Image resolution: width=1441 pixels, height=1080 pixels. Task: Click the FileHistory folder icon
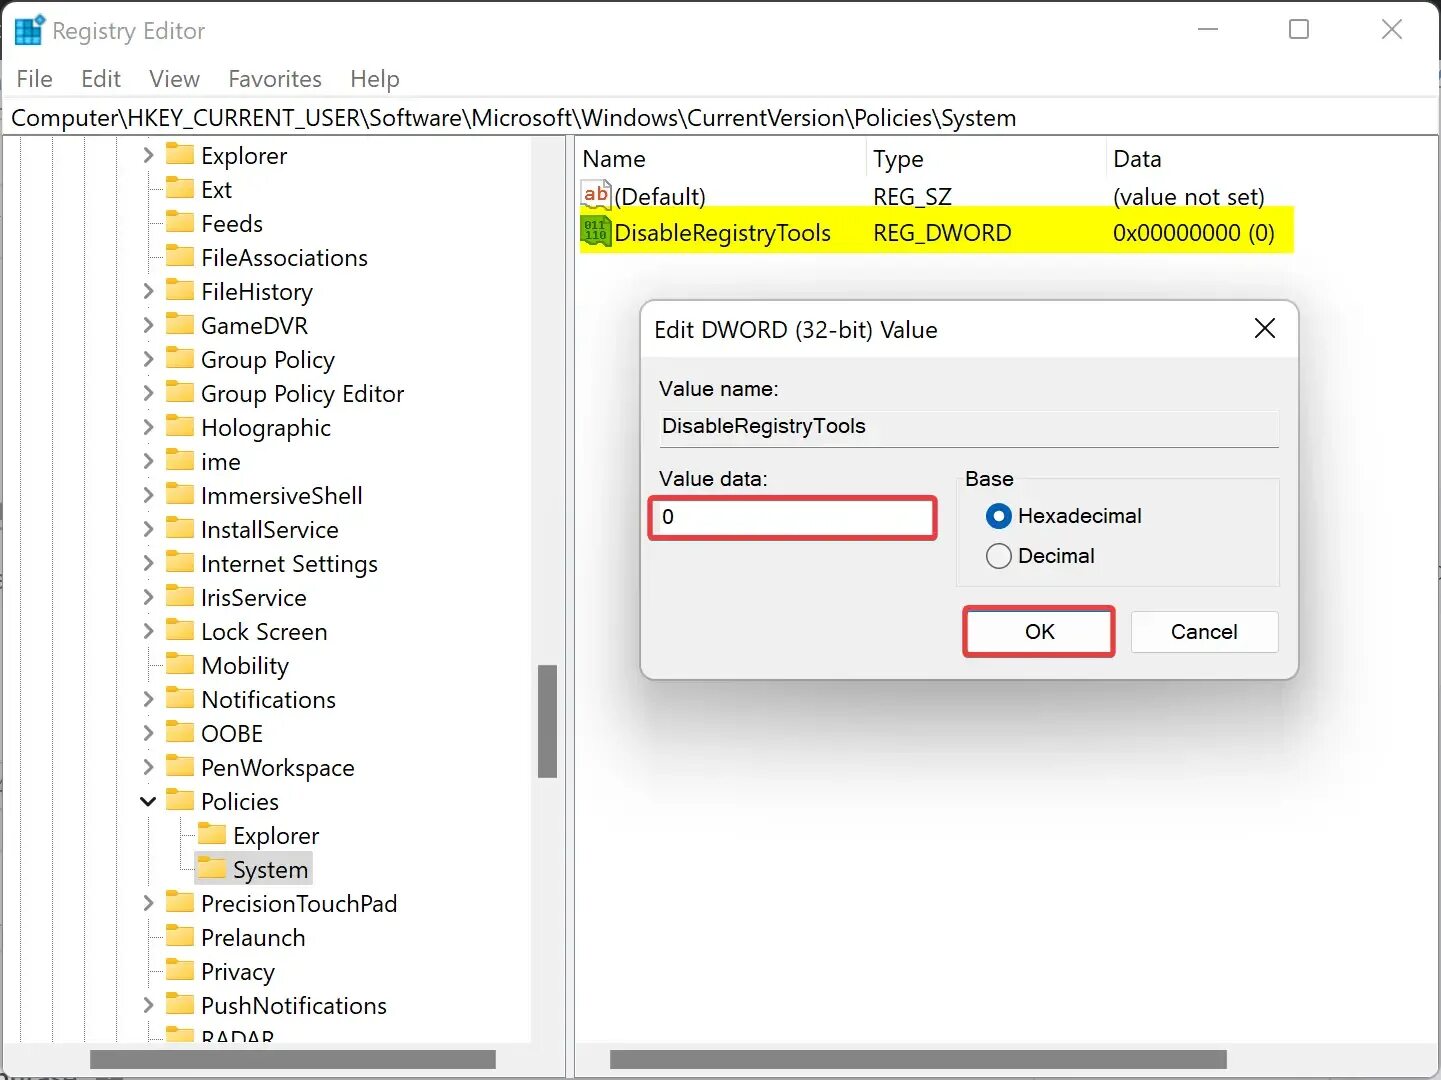180,290
